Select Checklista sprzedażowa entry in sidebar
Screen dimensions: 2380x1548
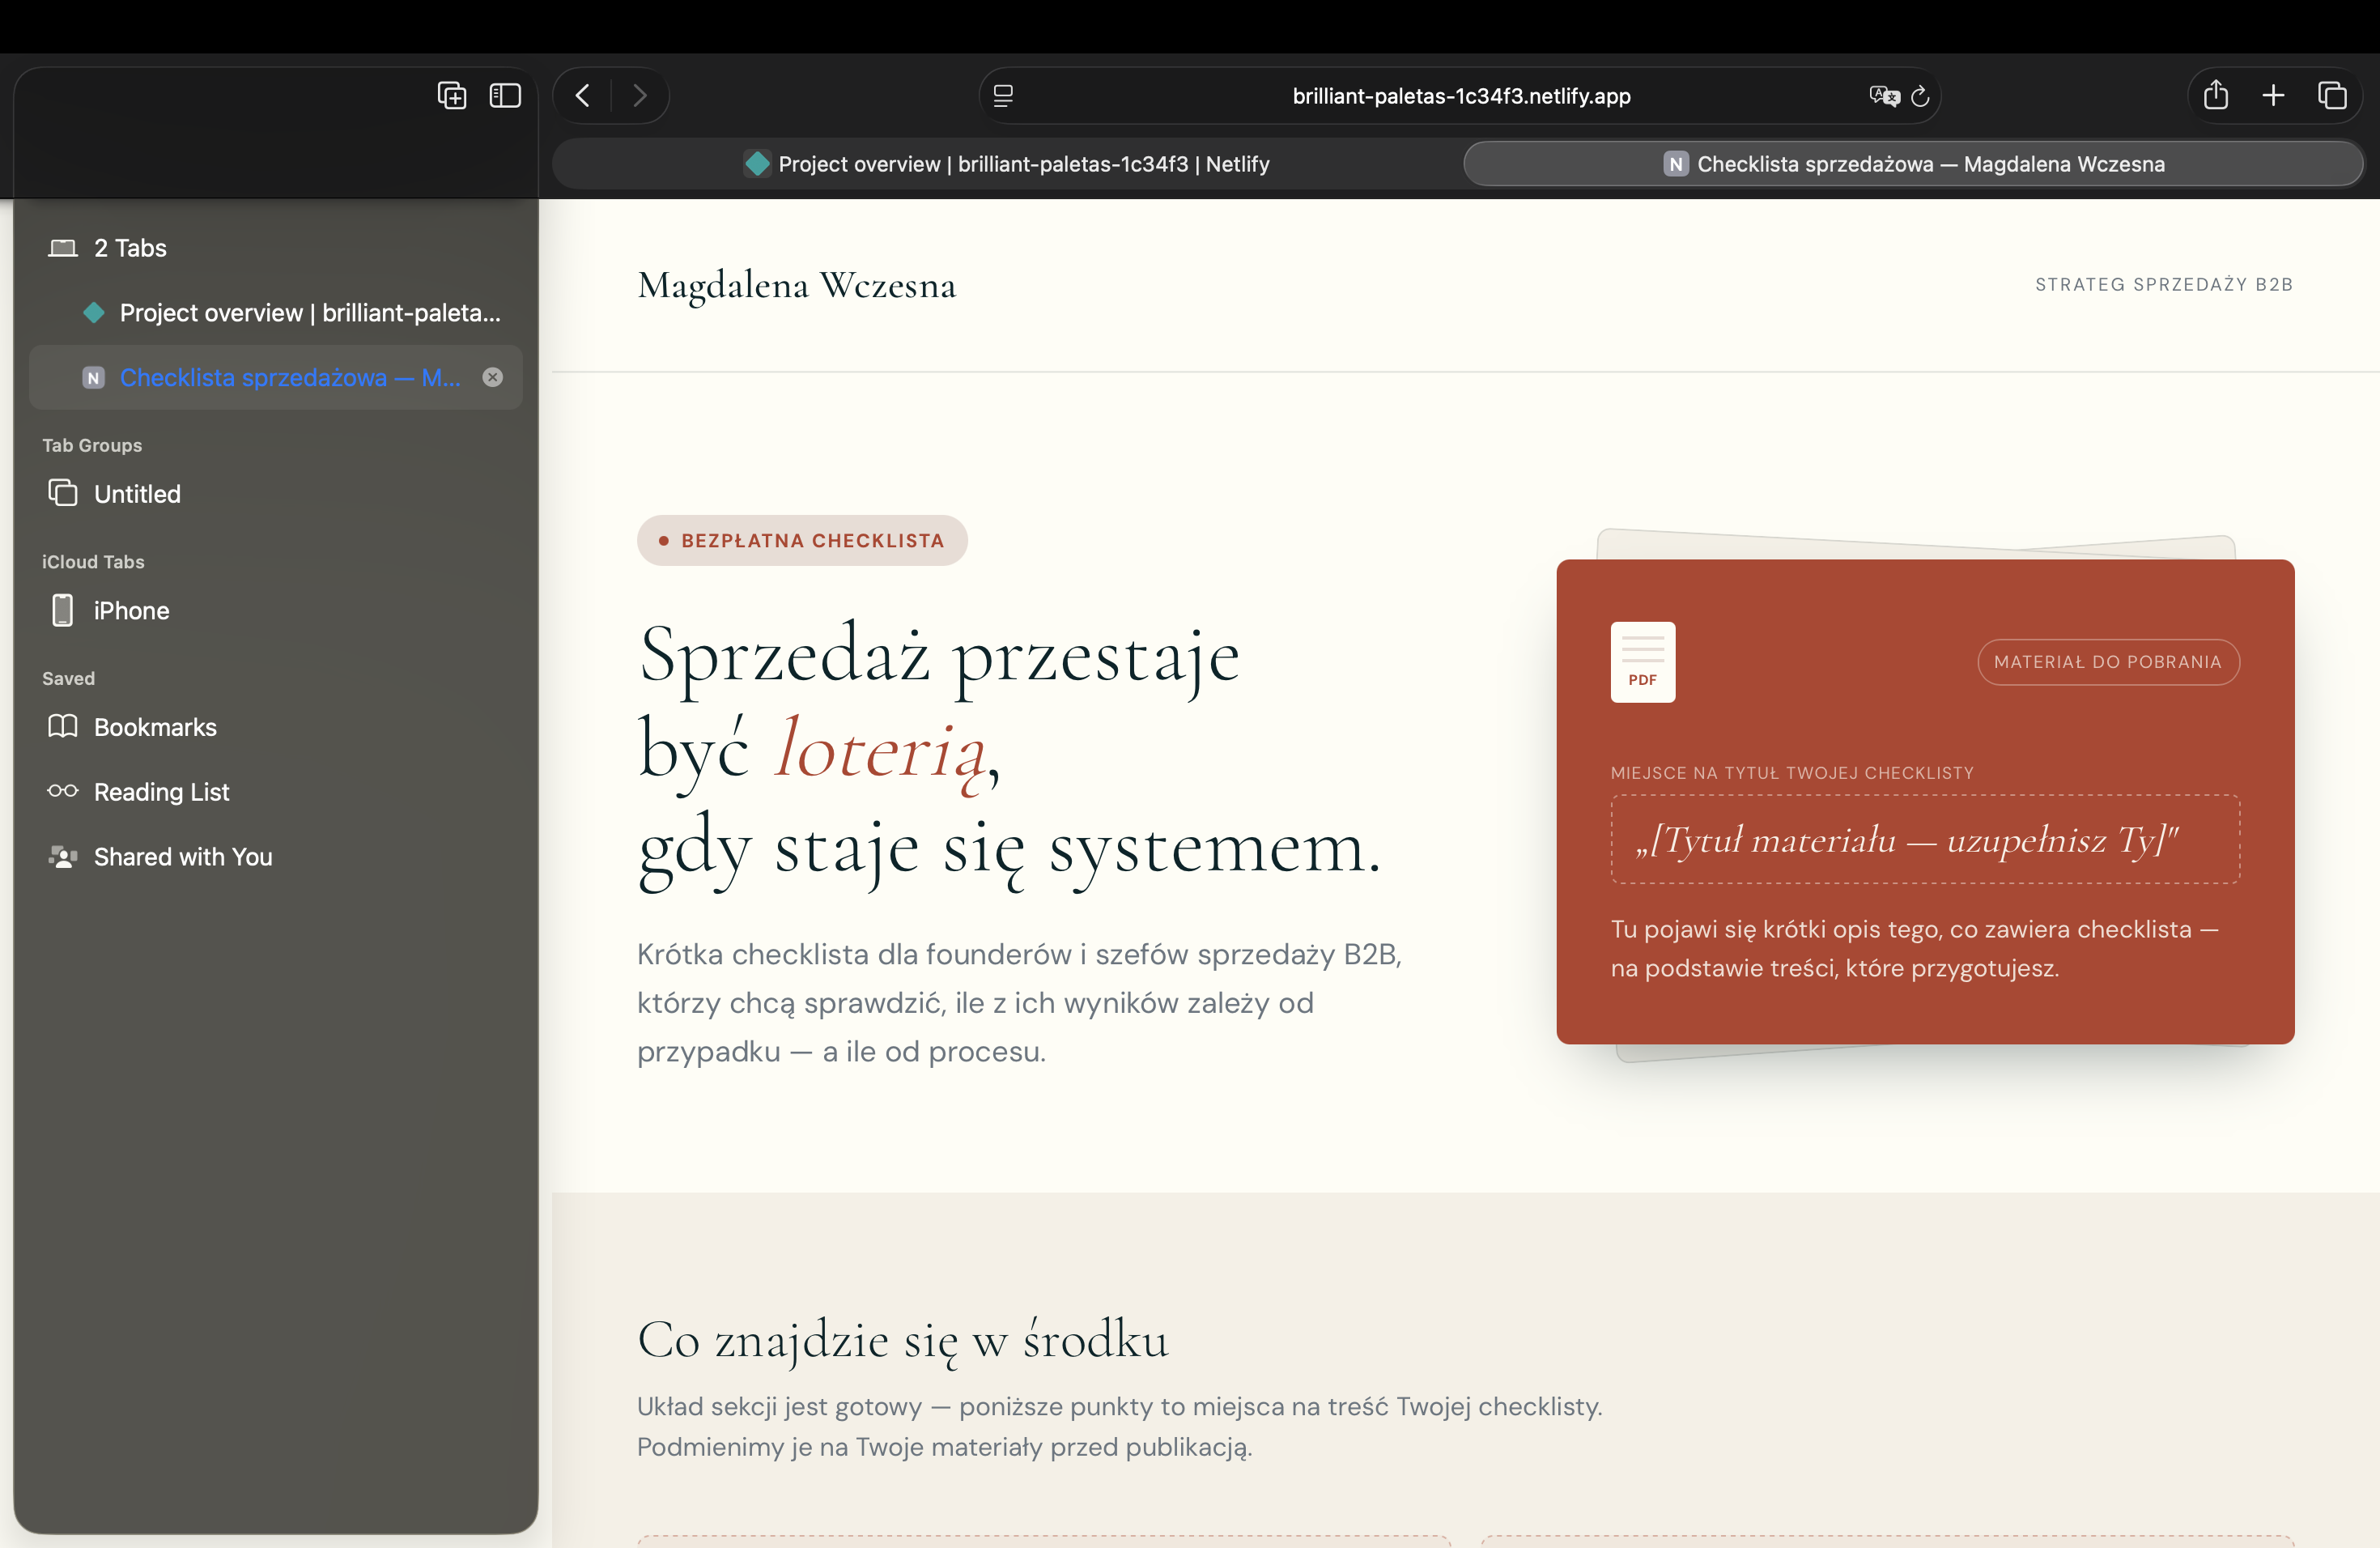tap(276, 378)
